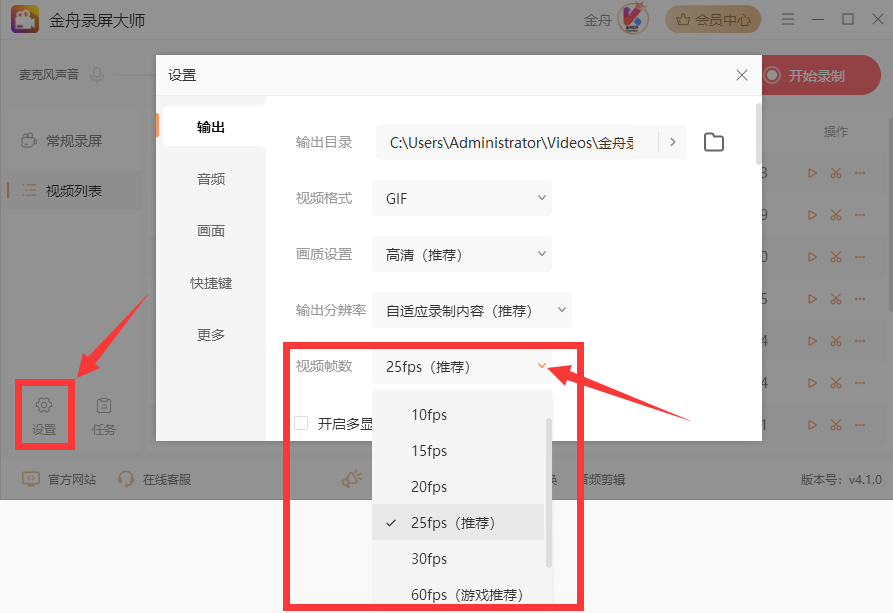The image size is (893, 613).
Task: Click the fps dropdown list scrollbar
Action: click(x=549, y=493)
